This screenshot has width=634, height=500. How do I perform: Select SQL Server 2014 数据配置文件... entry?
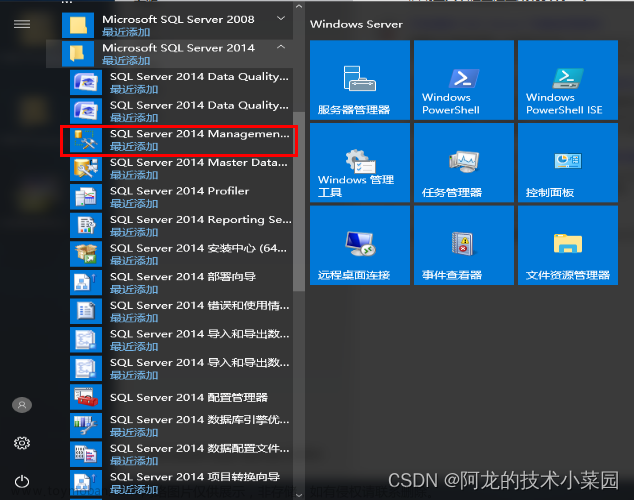pos(181,454)
